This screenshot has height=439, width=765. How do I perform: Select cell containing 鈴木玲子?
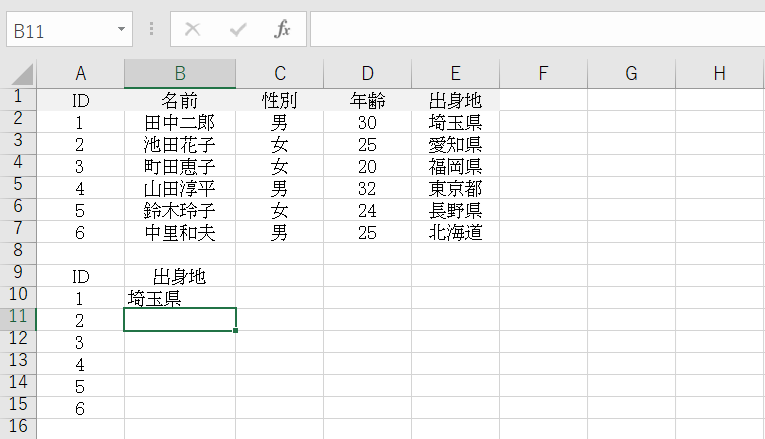click(x=180, y=210)
